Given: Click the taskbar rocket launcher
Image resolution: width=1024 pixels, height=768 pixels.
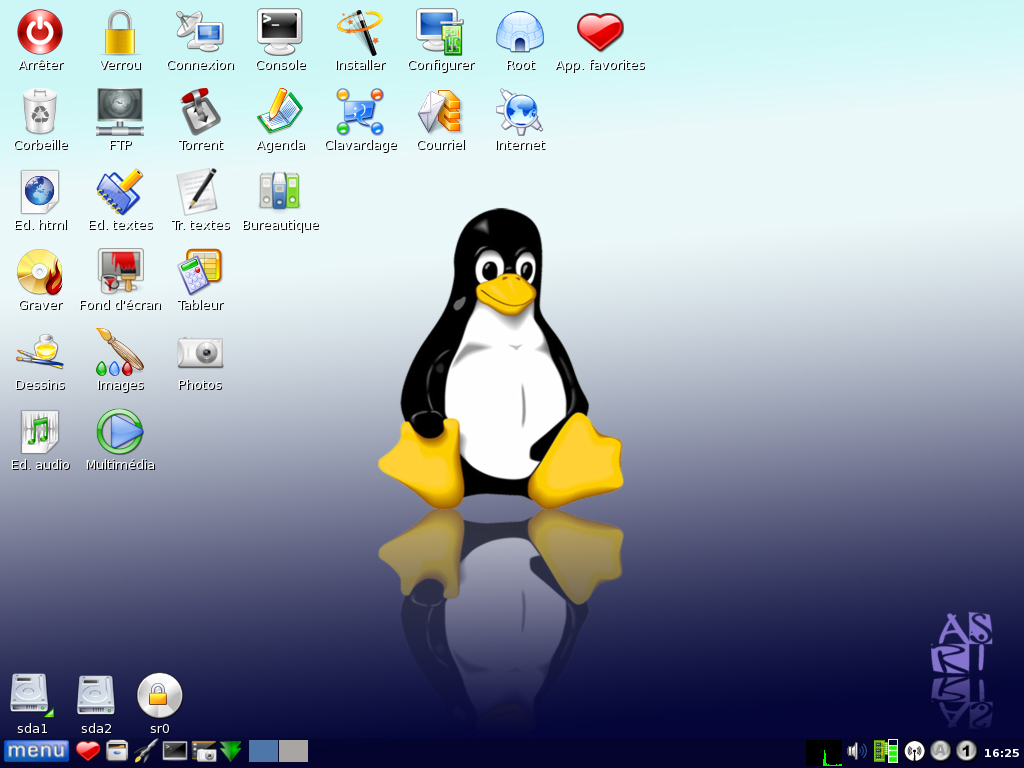Looking at the screenshot, I should [146, 751].
